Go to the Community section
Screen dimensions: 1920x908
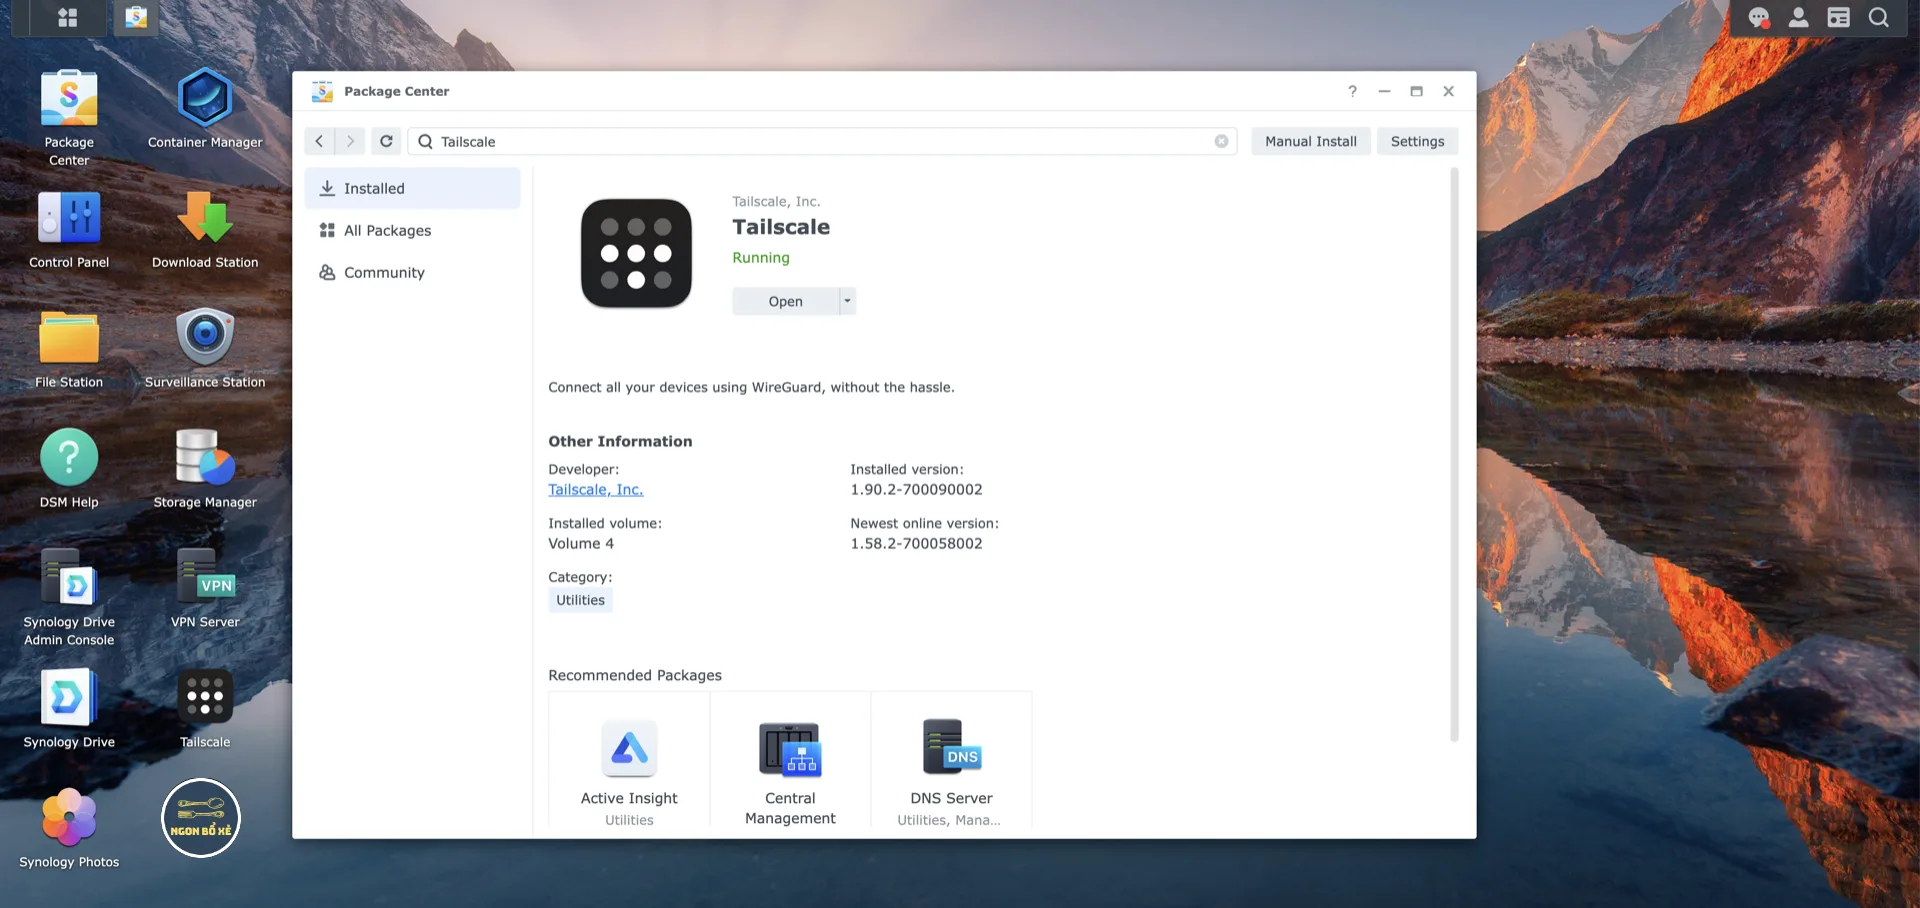click(412, 272)
